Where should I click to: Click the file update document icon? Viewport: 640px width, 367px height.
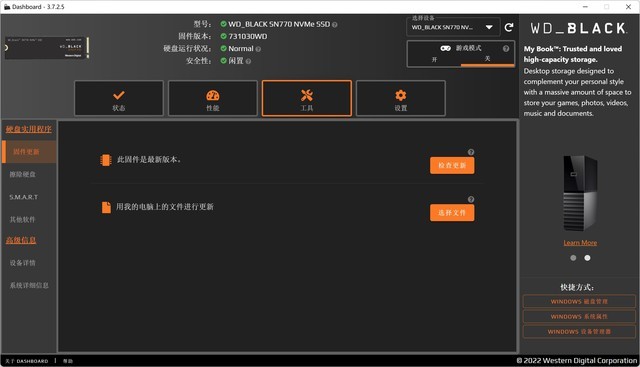[x=106, y=207]
